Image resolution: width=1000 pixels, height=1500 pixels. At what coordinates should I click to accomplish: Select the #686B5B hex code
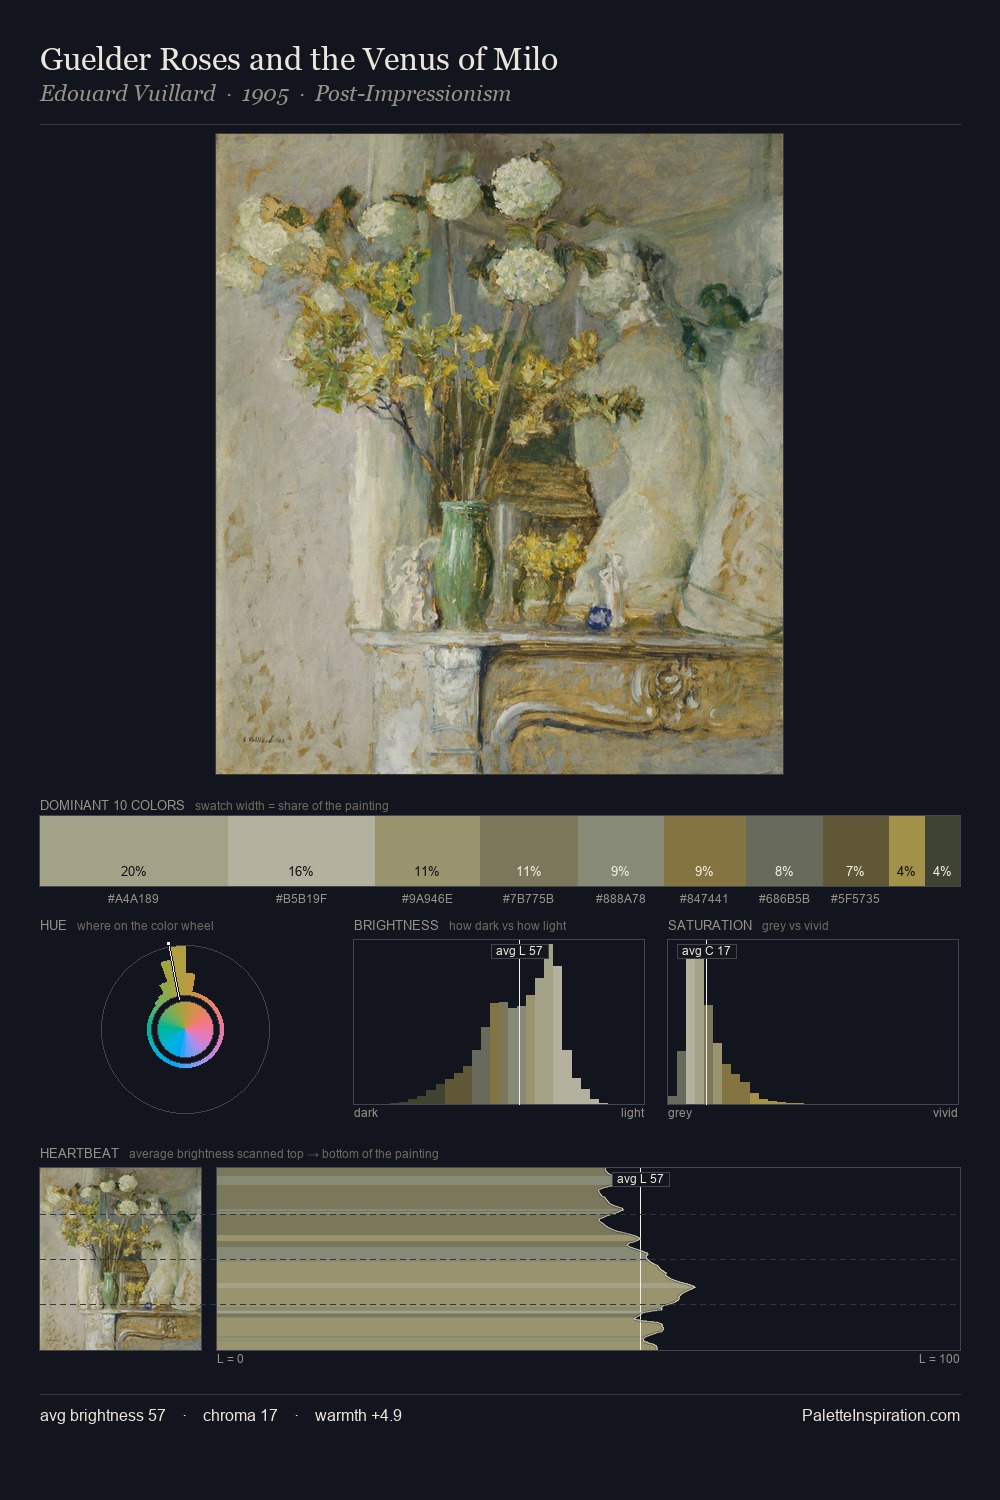[784, 899]
